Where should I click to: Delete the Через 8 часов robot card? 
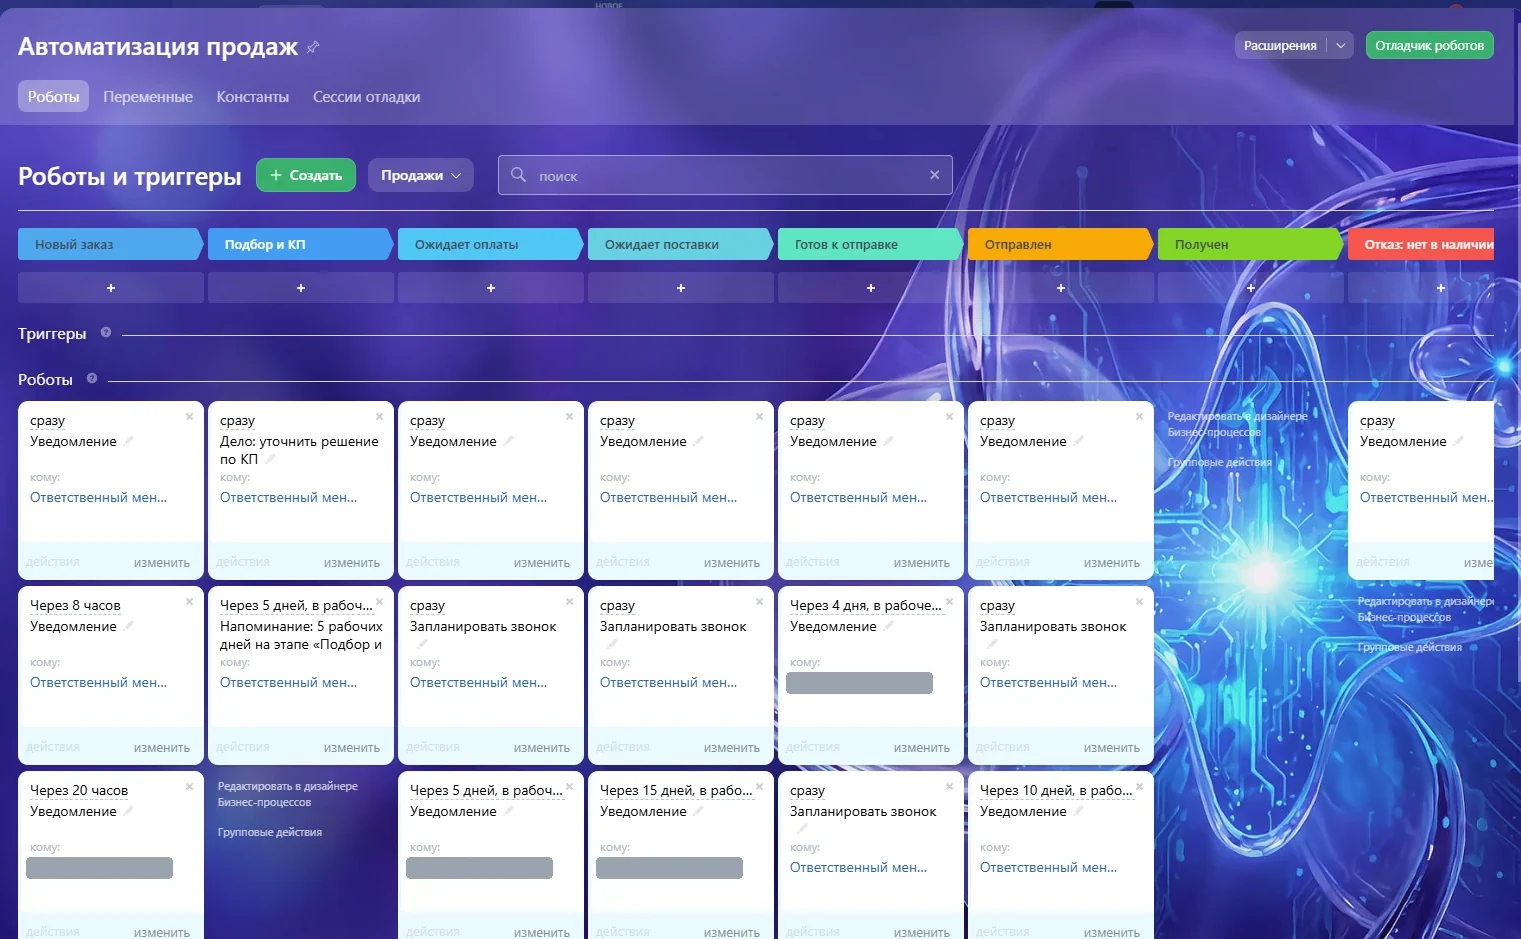[x=189, y=601]
